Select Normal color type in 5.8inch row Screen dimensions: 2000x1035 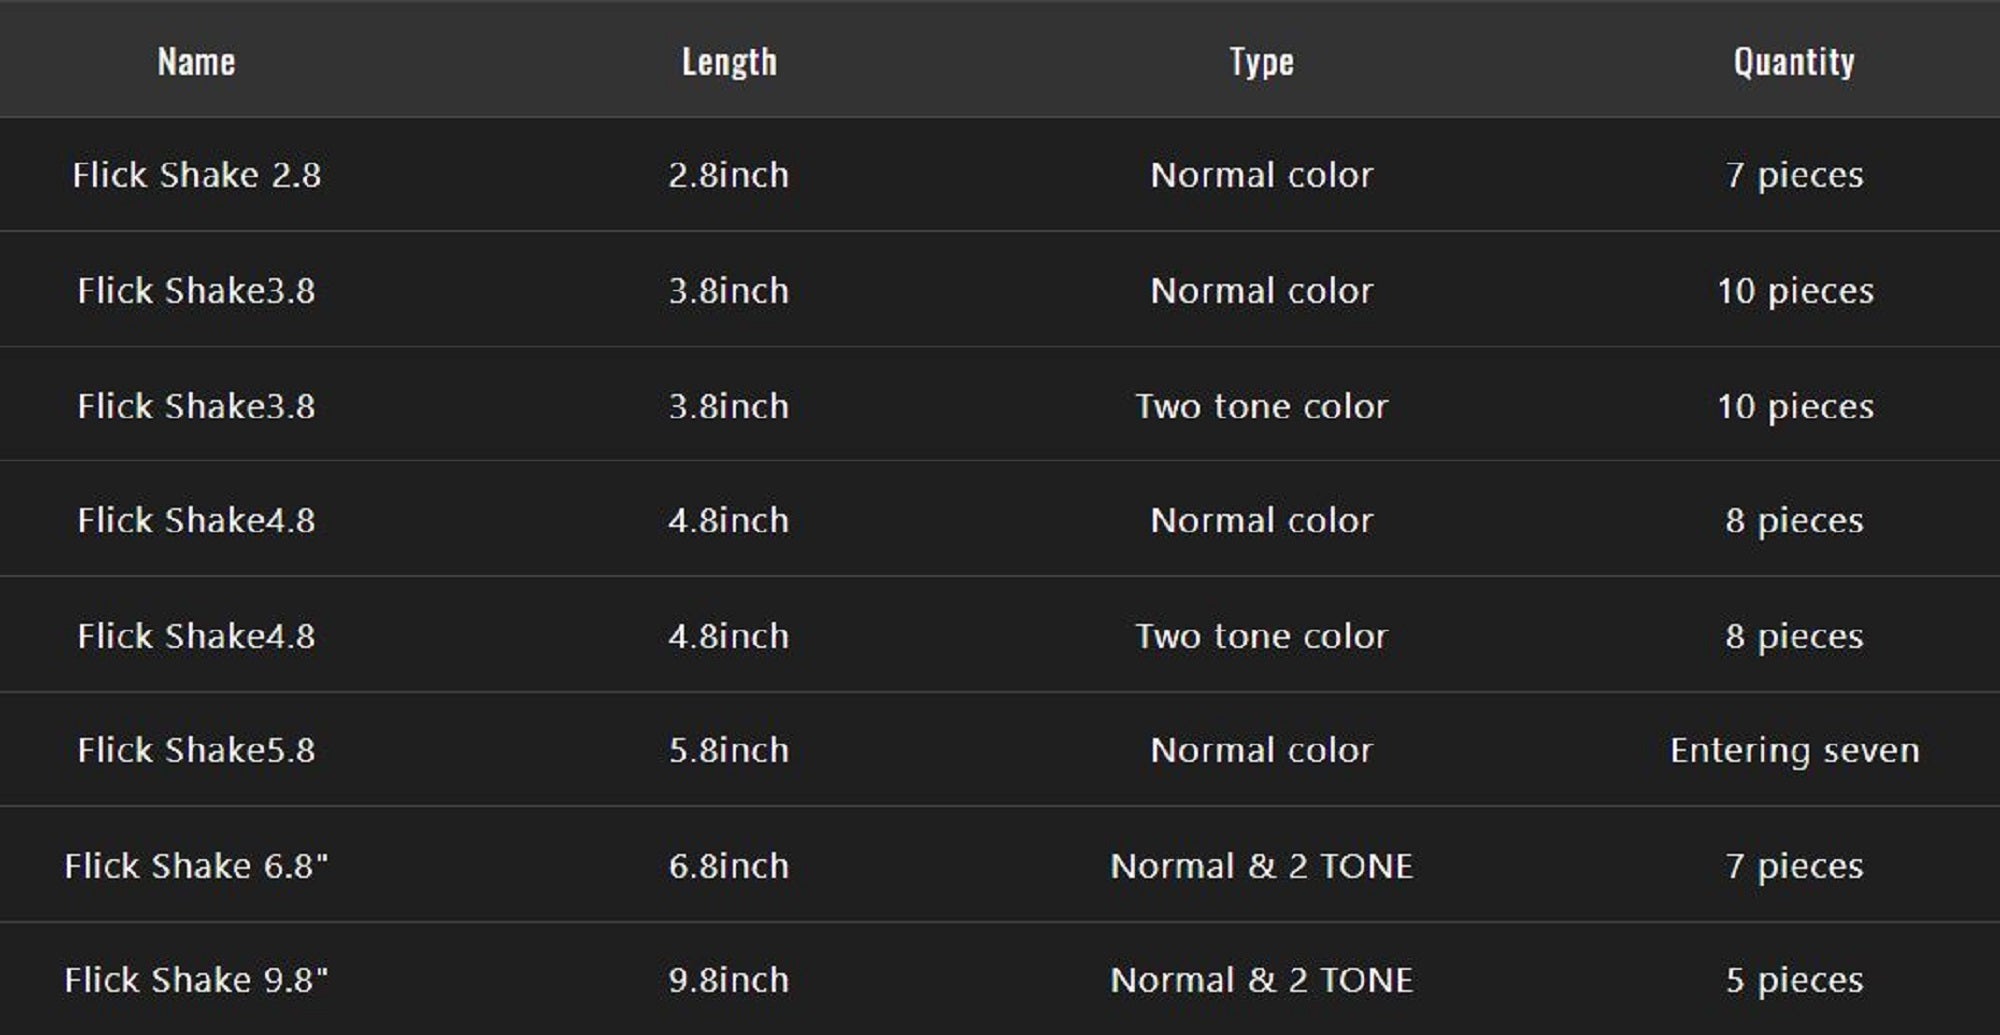point(1262,750)
